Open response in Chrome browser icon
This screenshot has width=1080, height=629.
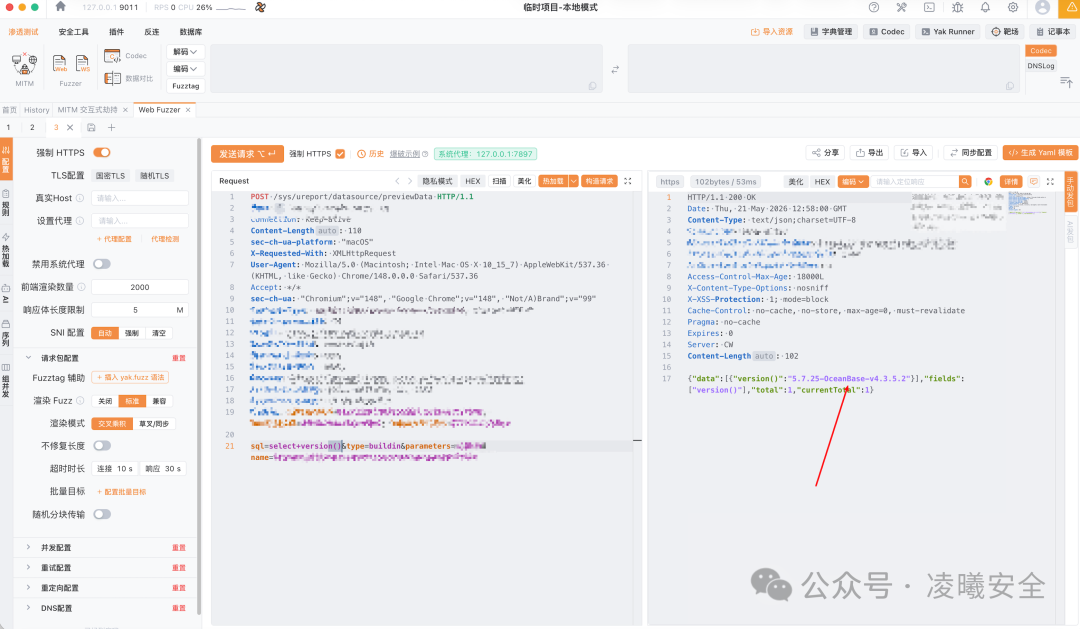988,181
